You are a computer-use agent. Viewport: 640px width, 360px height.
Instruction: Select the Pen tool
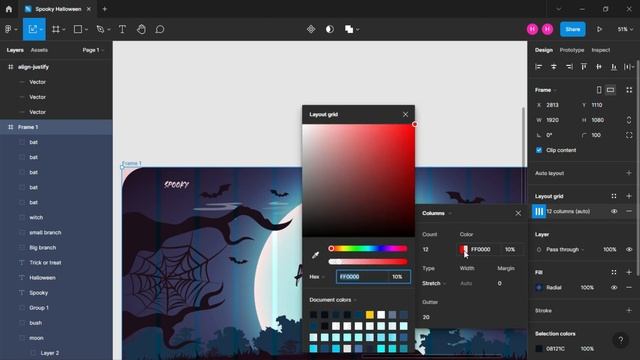pos(103,29)
